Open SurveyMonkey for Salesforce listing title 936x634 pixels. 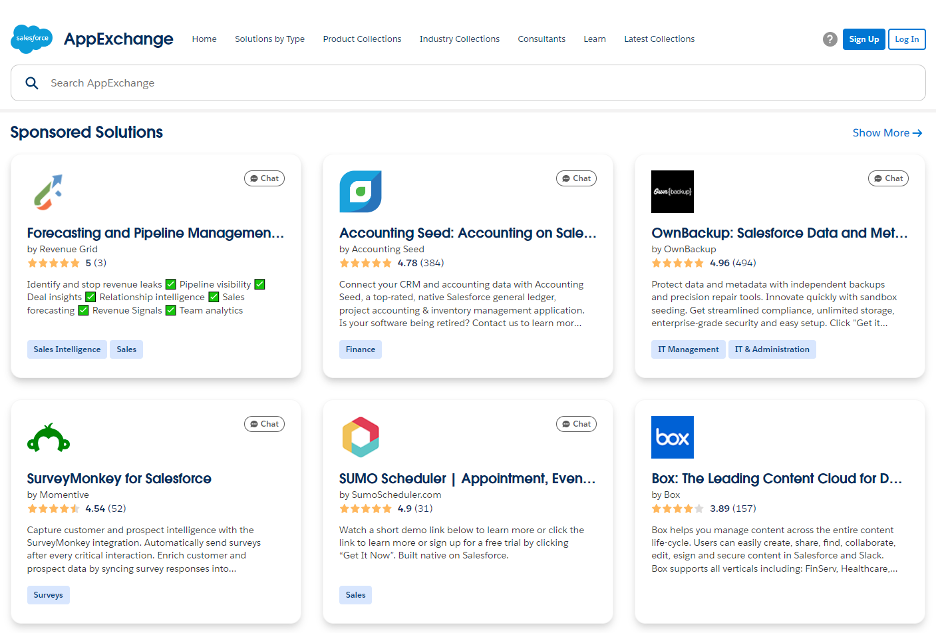point(119,479)
